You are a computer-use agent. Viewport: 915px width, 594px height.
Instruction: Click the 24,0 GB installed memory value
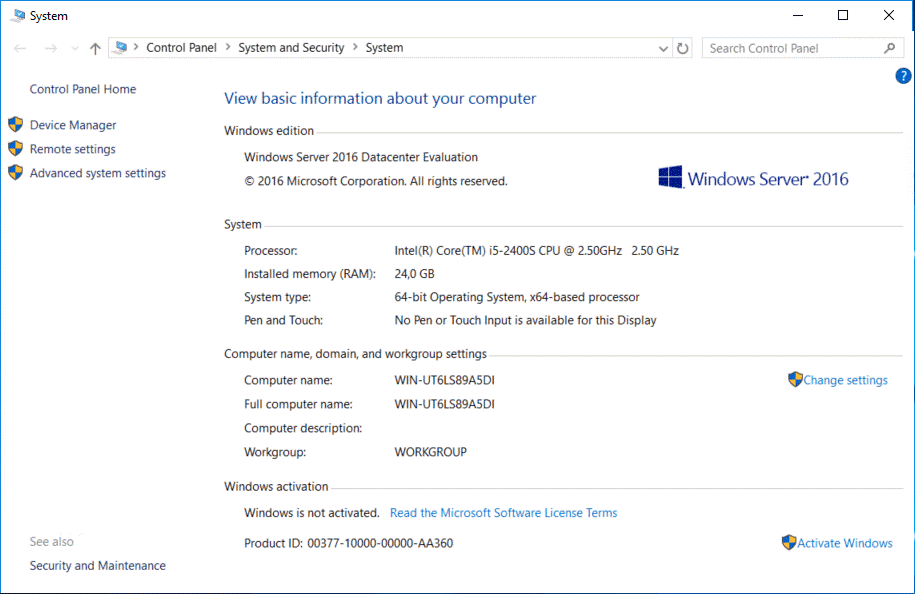(414, 274)
